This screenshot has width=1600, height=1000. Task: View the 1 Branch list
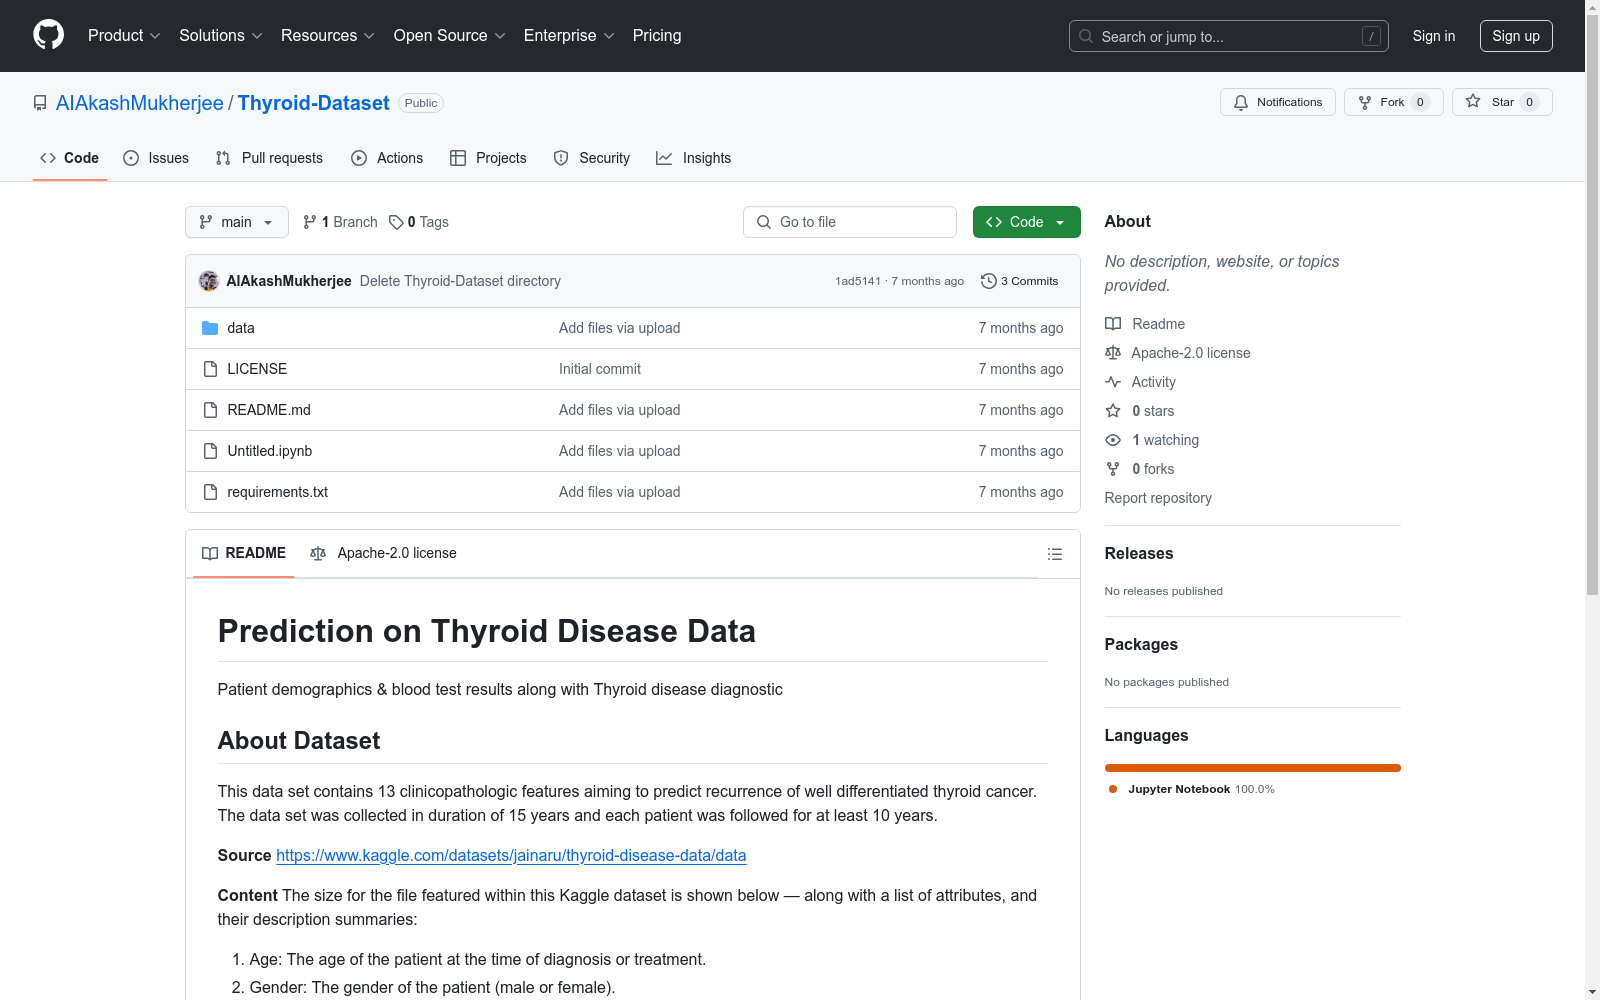(340, 222)
